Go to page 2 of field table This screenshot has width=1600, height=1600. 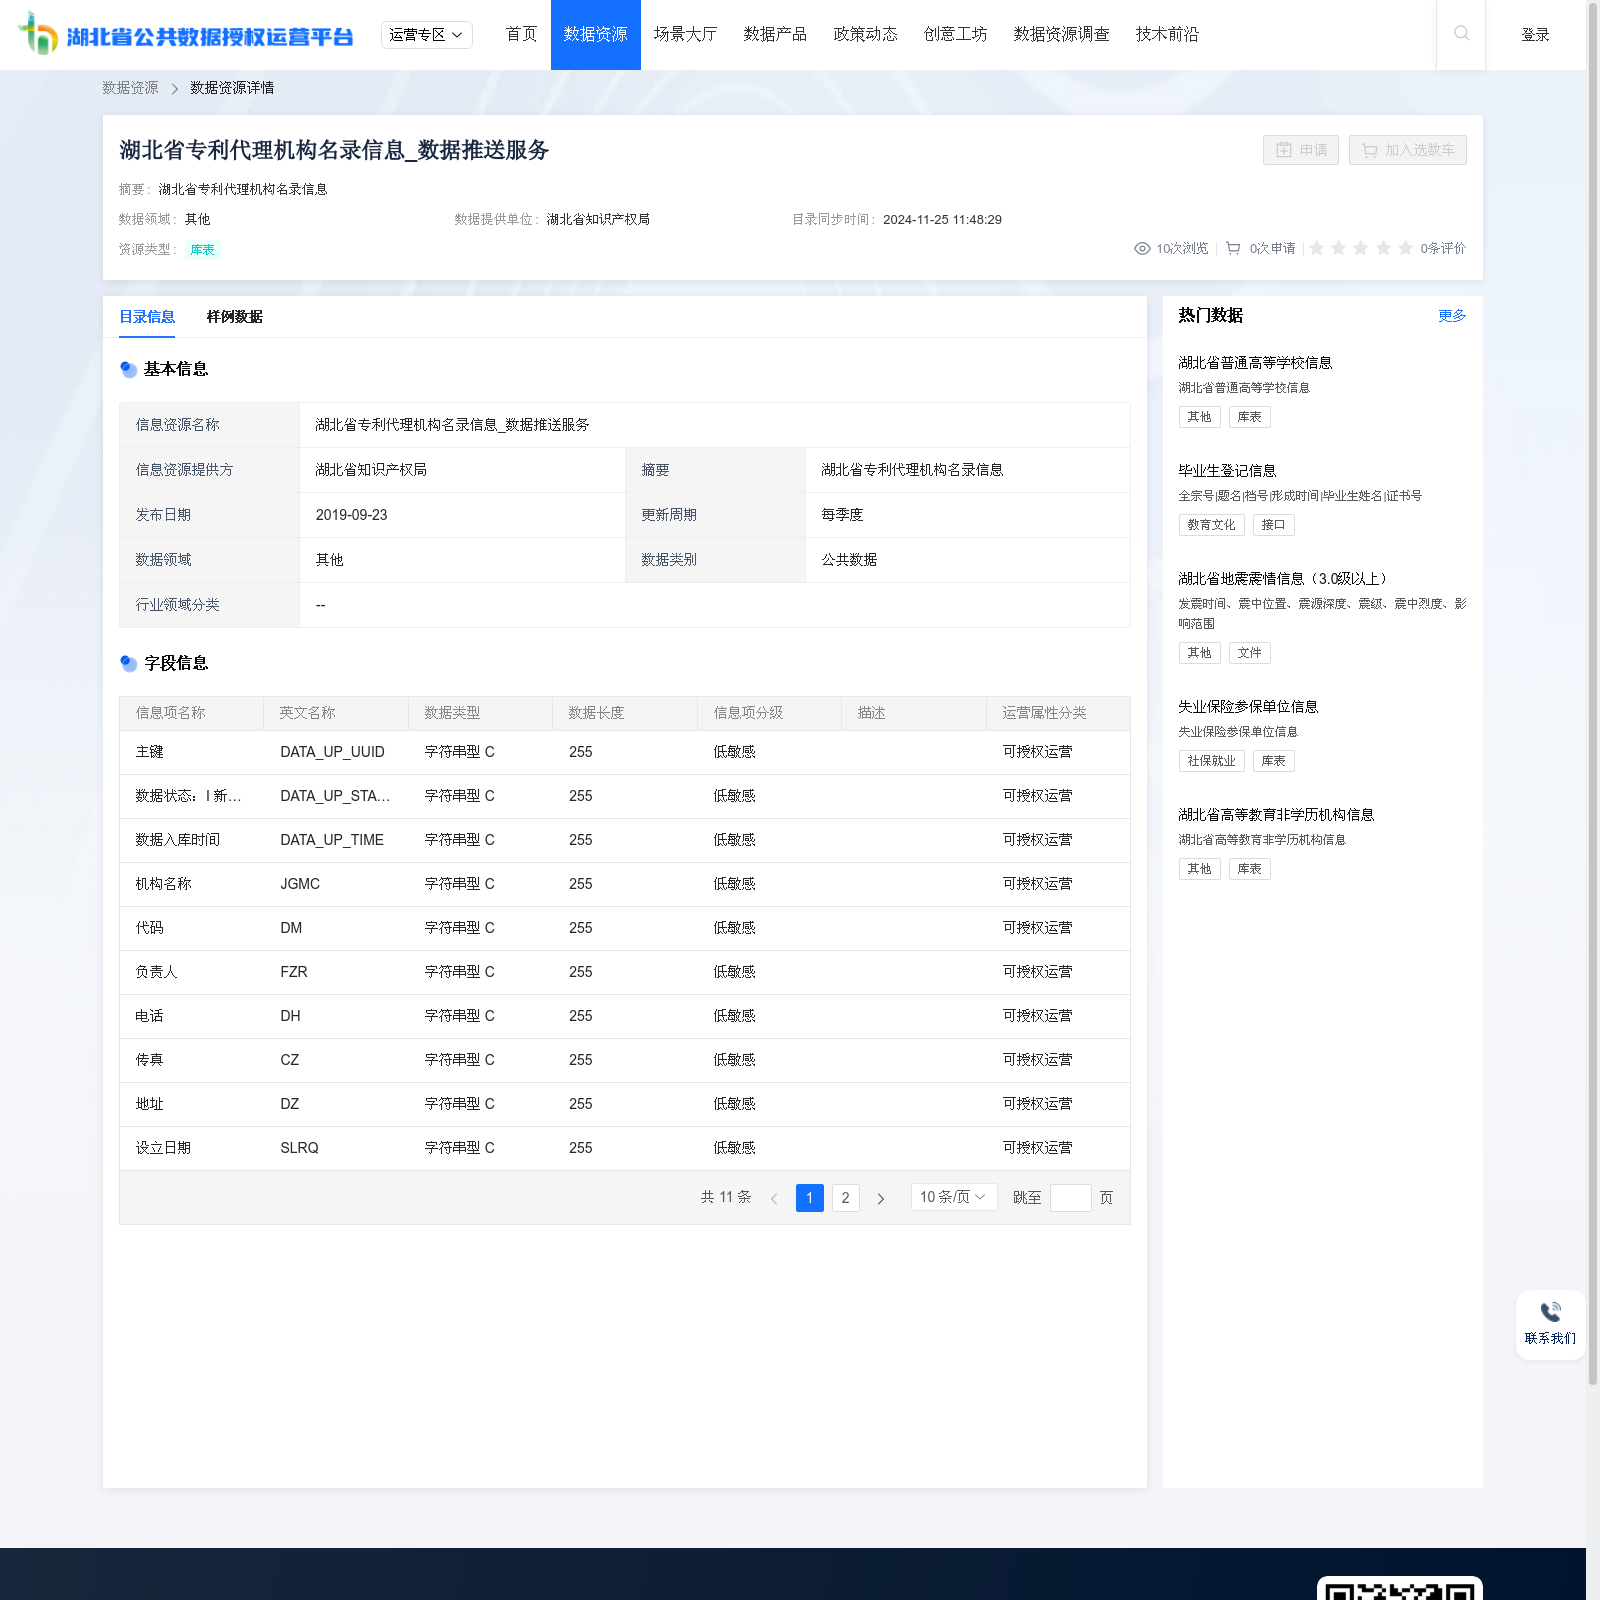[845, 1198]
